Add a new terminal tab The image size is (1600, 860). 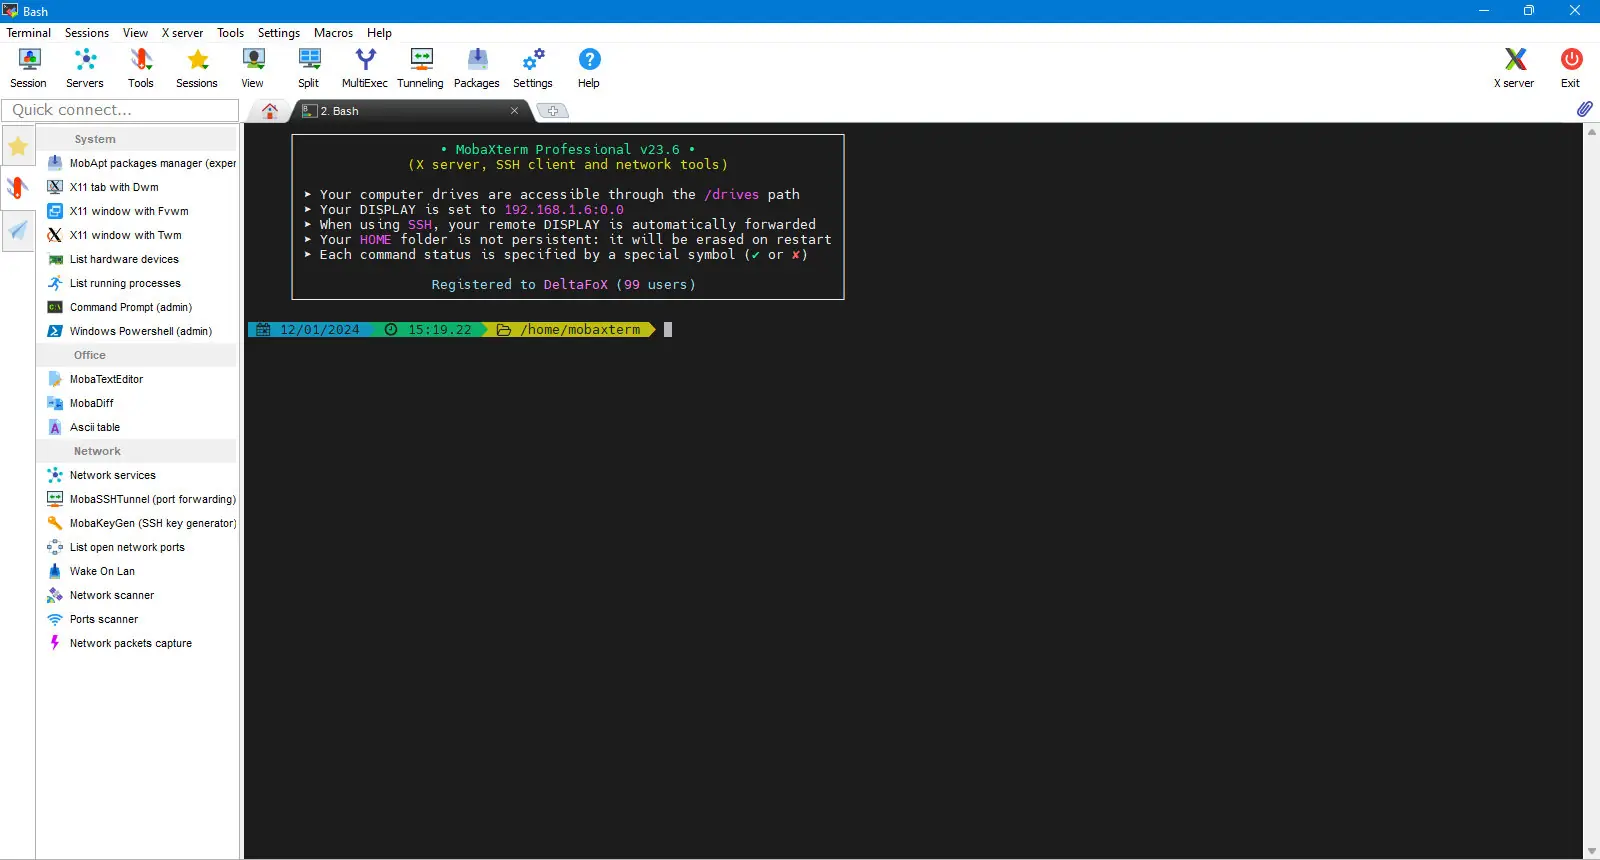click(x=553, y=111)
